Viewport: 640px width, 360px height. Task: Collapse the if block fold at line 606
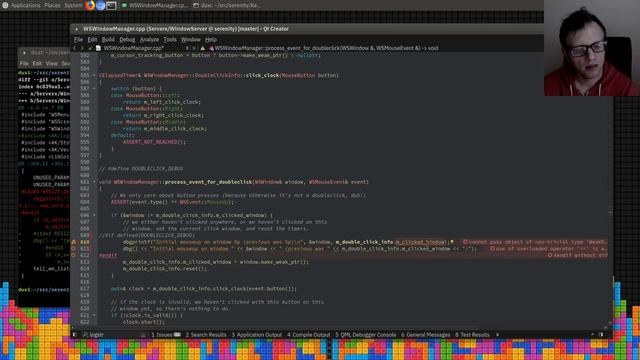pyautogui.click(x=94, y=215)
